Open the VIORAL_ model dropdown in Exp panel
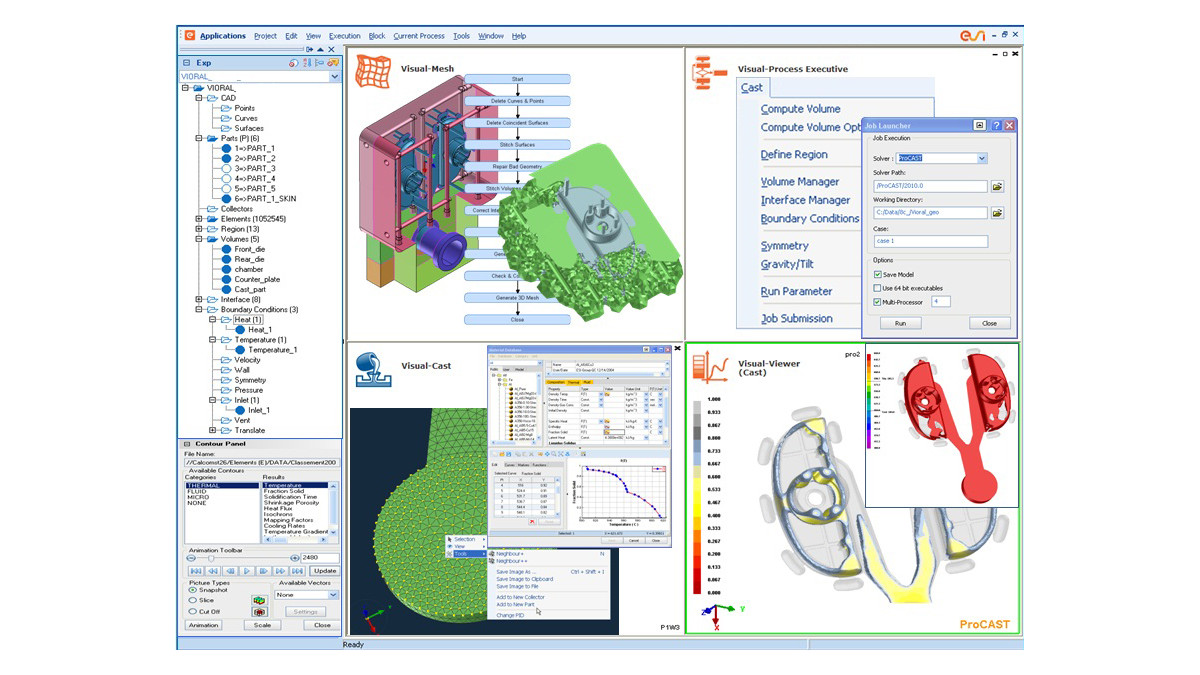Viewport: 1200px width, 675px height. (x=334, y=76)
